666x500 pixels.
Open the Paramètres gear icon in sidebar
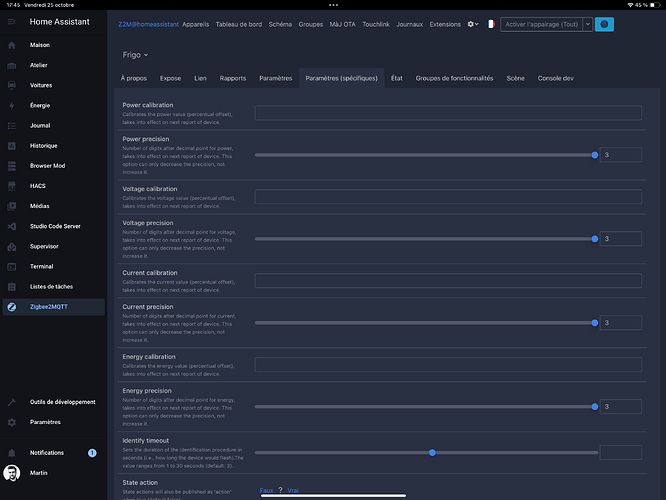(11, 422)
